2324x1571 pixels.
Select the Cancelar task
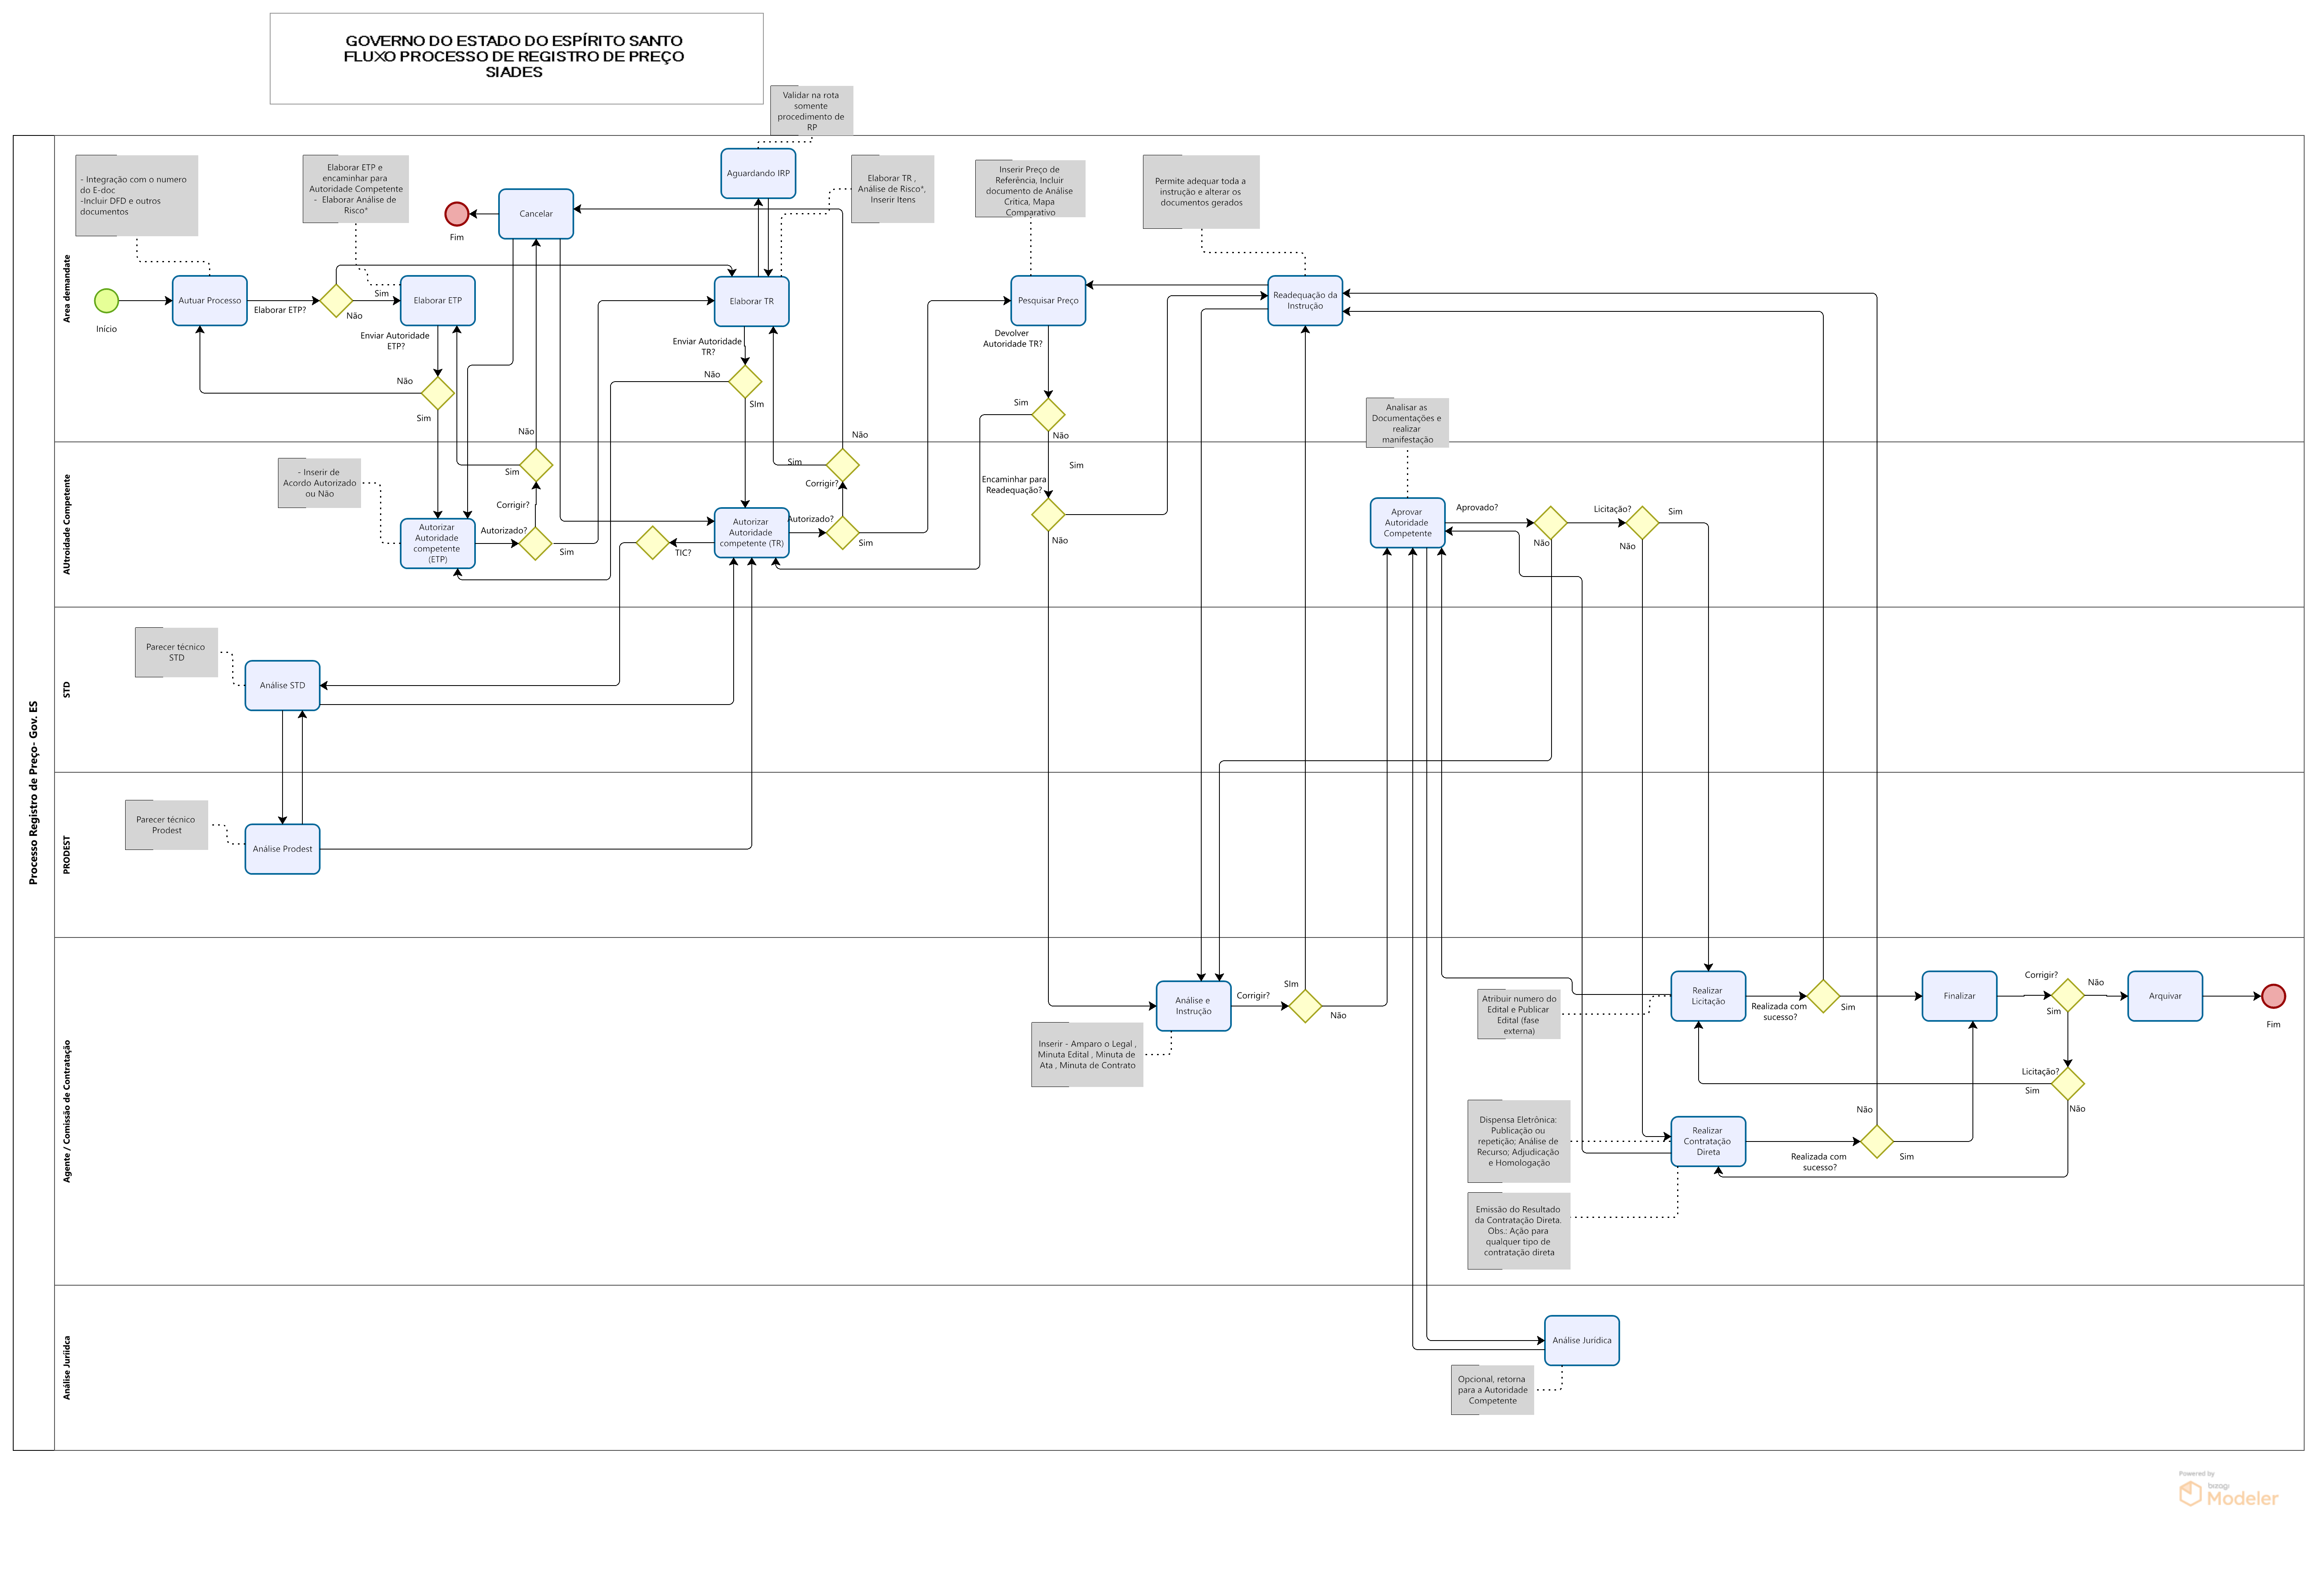tap(536, 214)
